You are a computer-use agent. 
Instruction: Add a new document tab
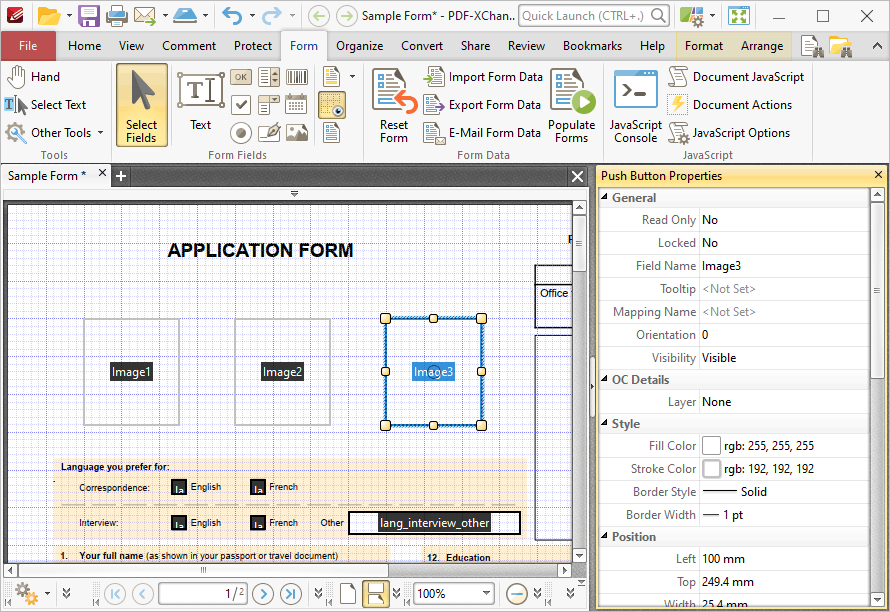[x=120, y=176]
